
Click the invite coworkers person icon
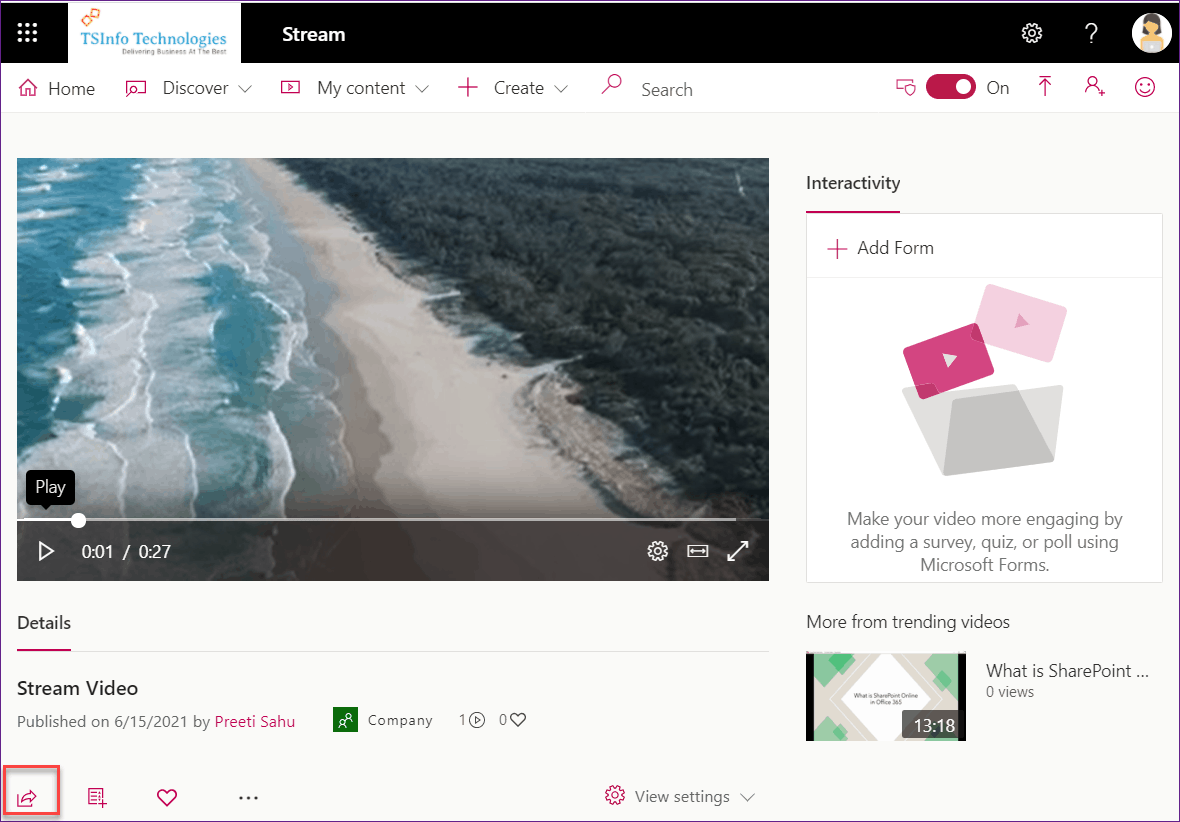pyautogui.click(x=1095, y=86)
